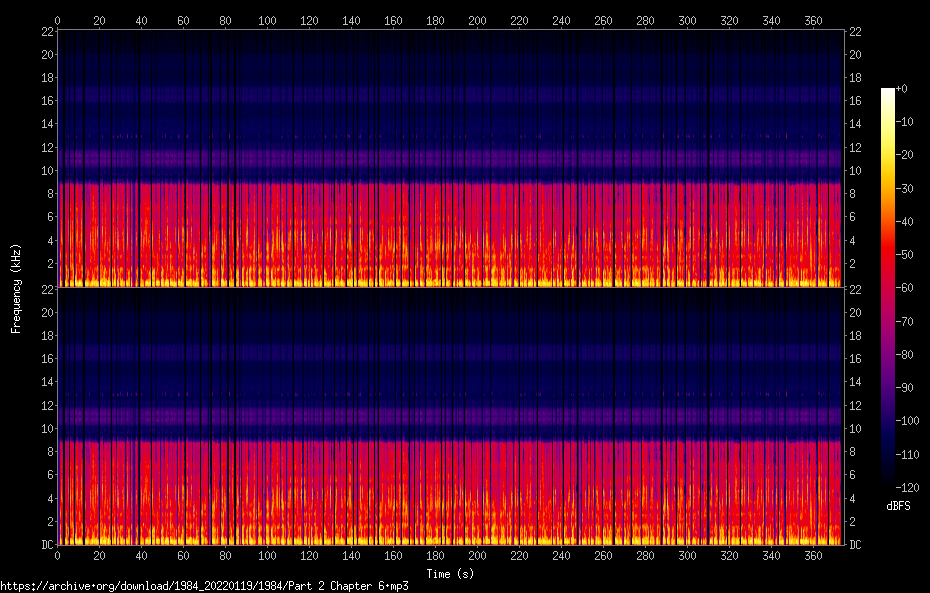The image size is (930, 593).
Task: Select the 40 mark on the top time axis
Action: coord(141,20)
